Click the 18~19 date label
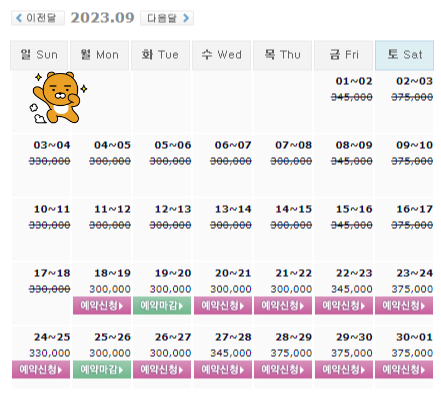Screen dimensions: 441x393 point(112,273)
